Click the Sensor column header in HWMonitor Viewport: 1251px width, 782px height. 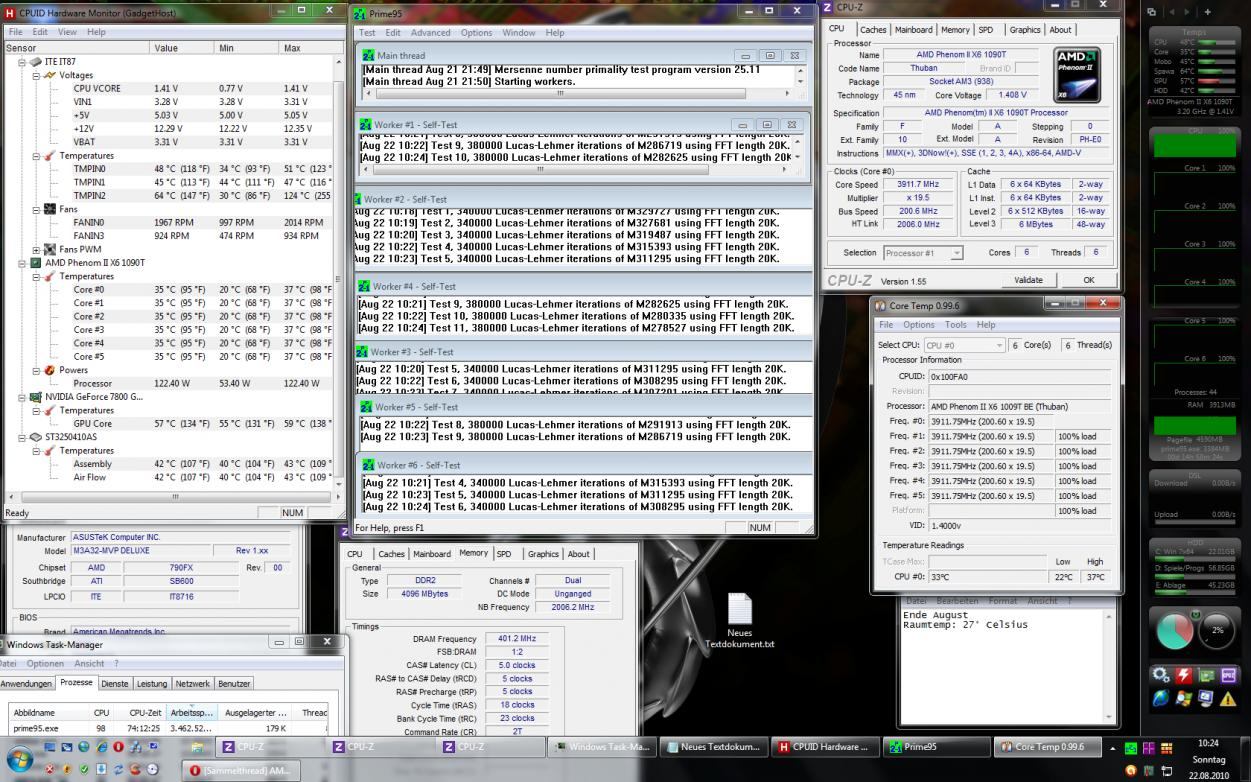coord(77,48)
